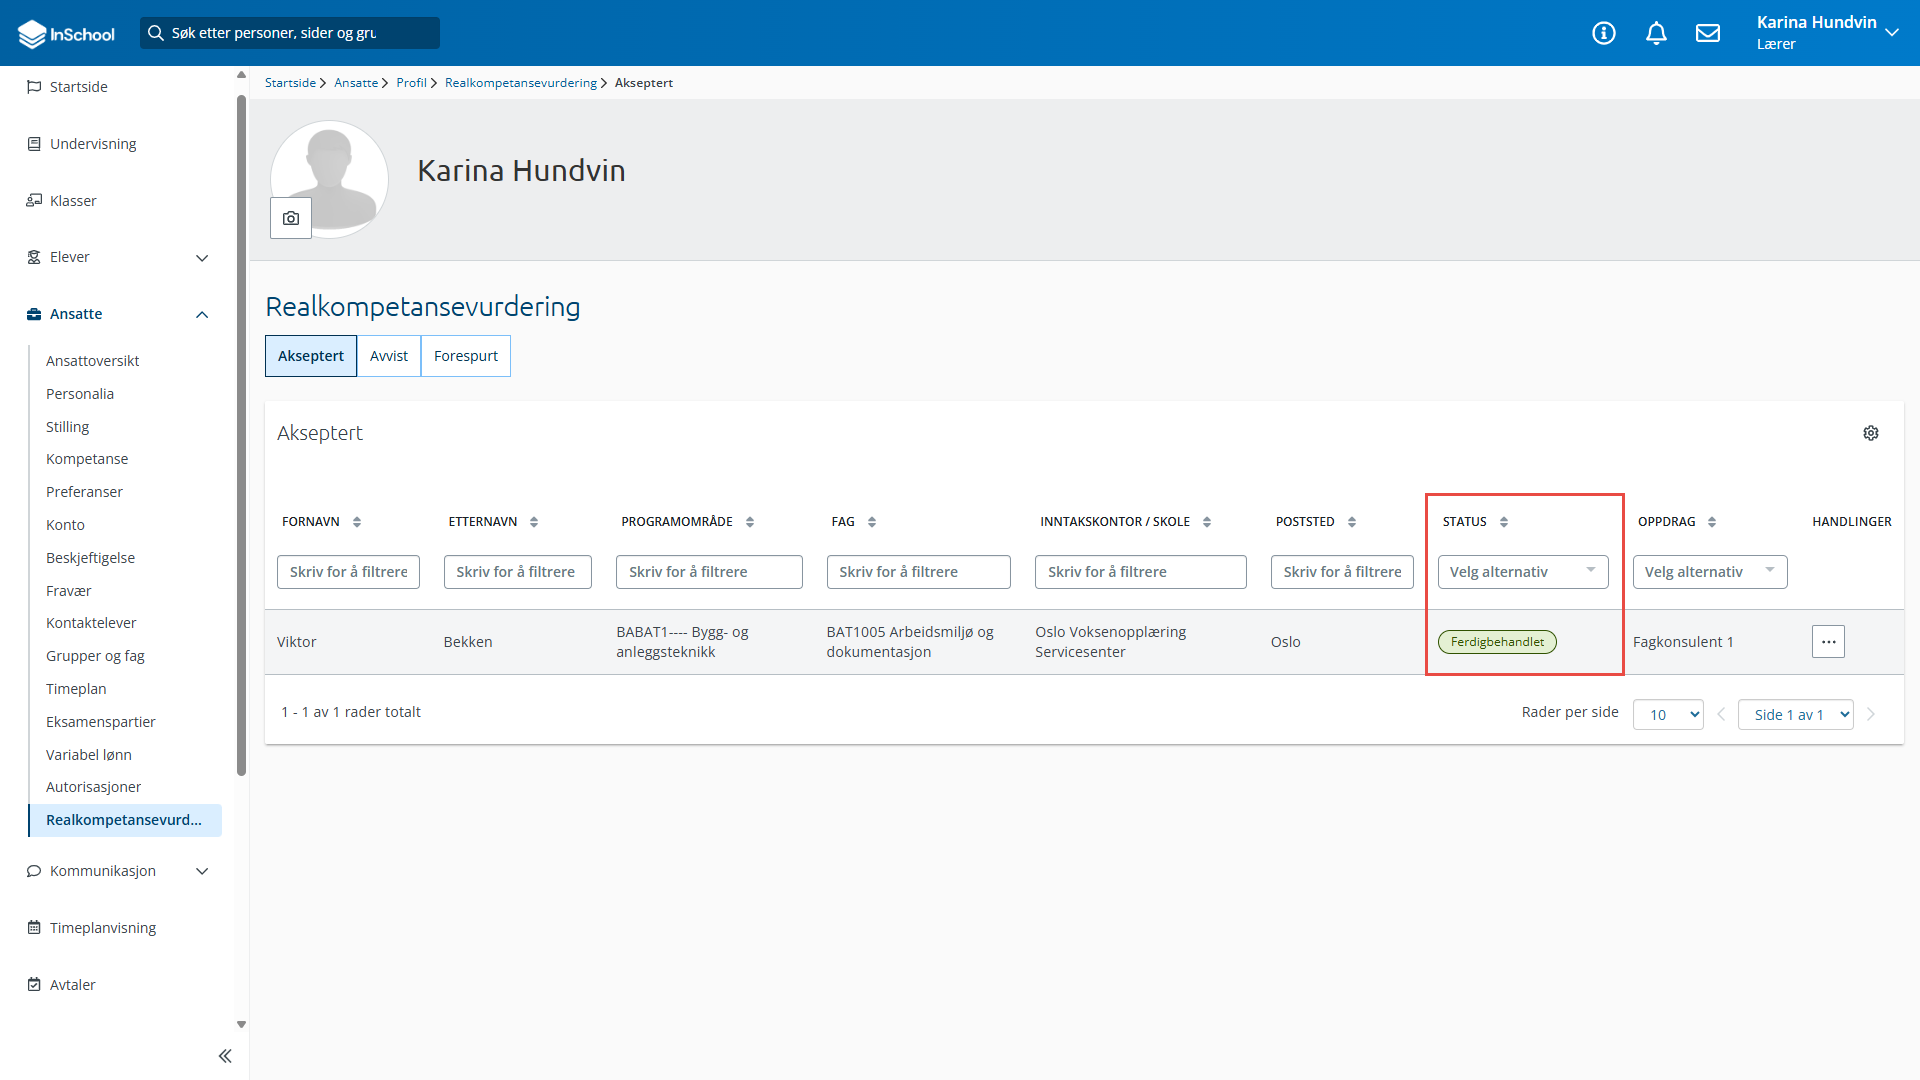
Task: Open row actions menu for Viktor Bekken
Action: pos(1828,642)
